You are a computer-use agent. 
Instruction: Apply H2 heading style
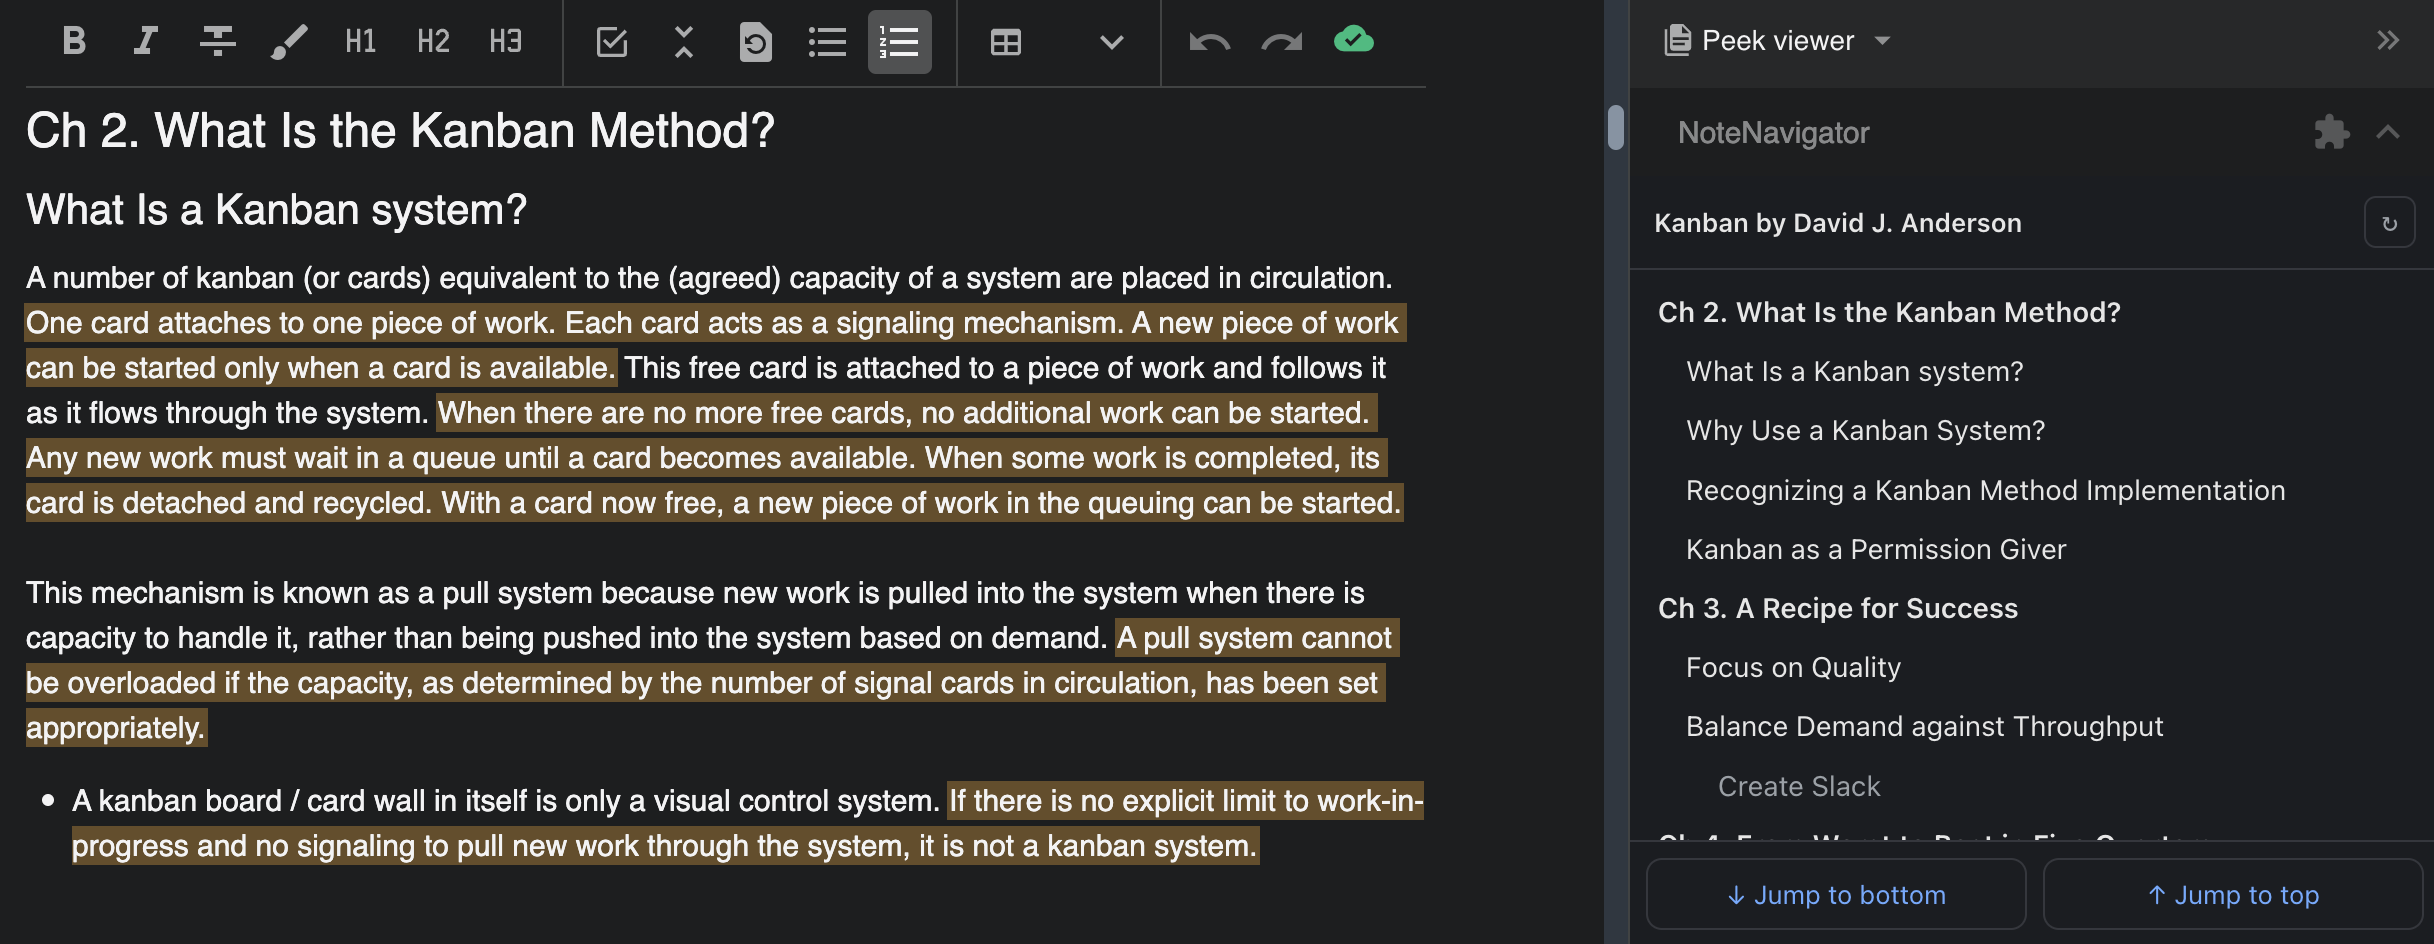coord(433,41)
